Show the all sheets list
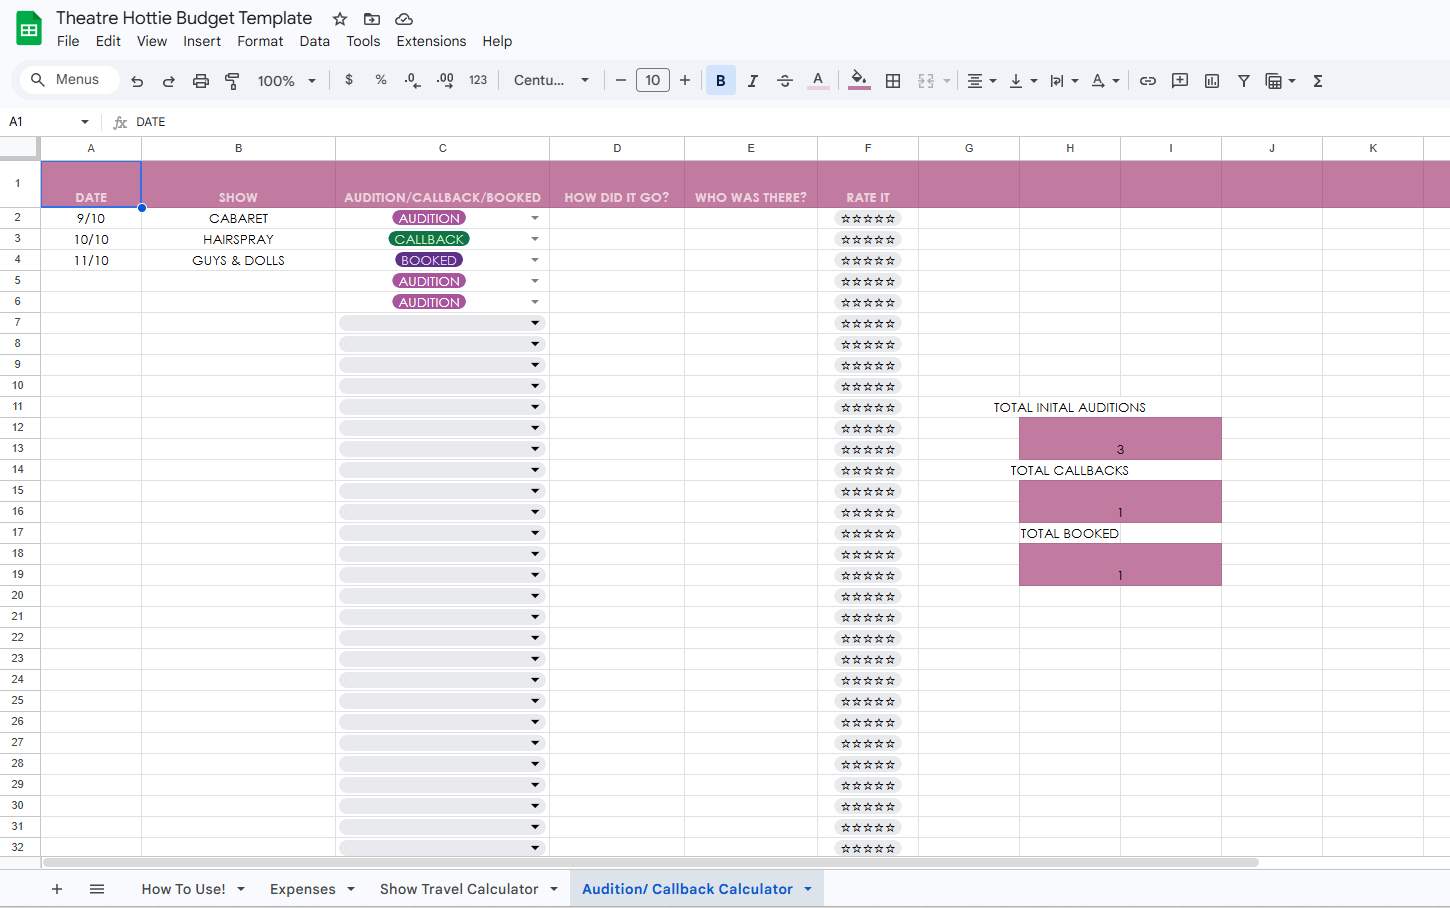Screen dimensions: 1450x908 [97, 889]
